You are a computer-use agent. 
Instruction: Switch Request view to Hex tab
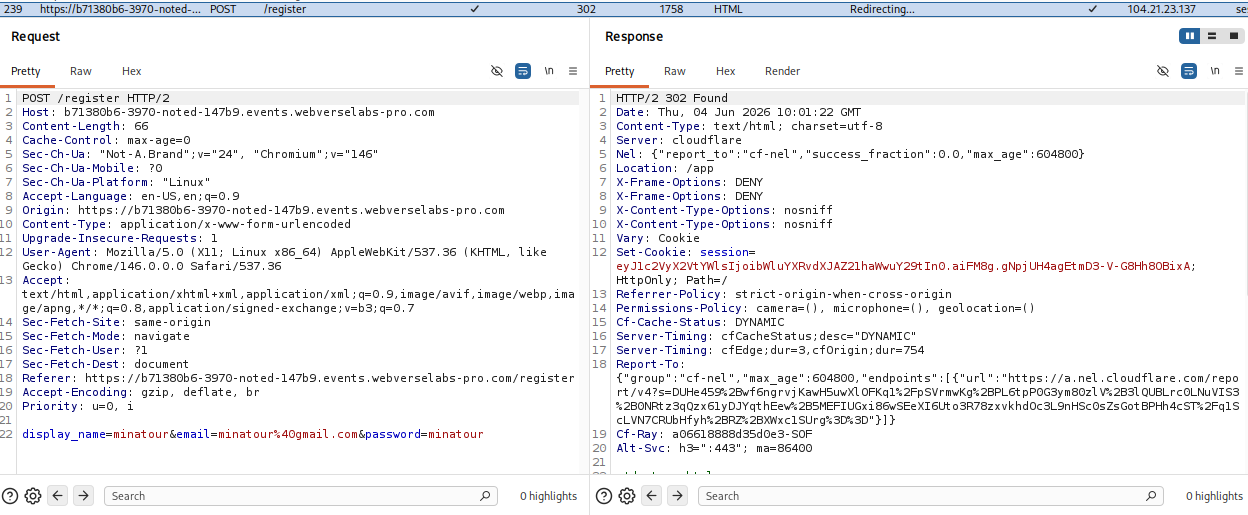pyautogui.click(x=132, y=71)
